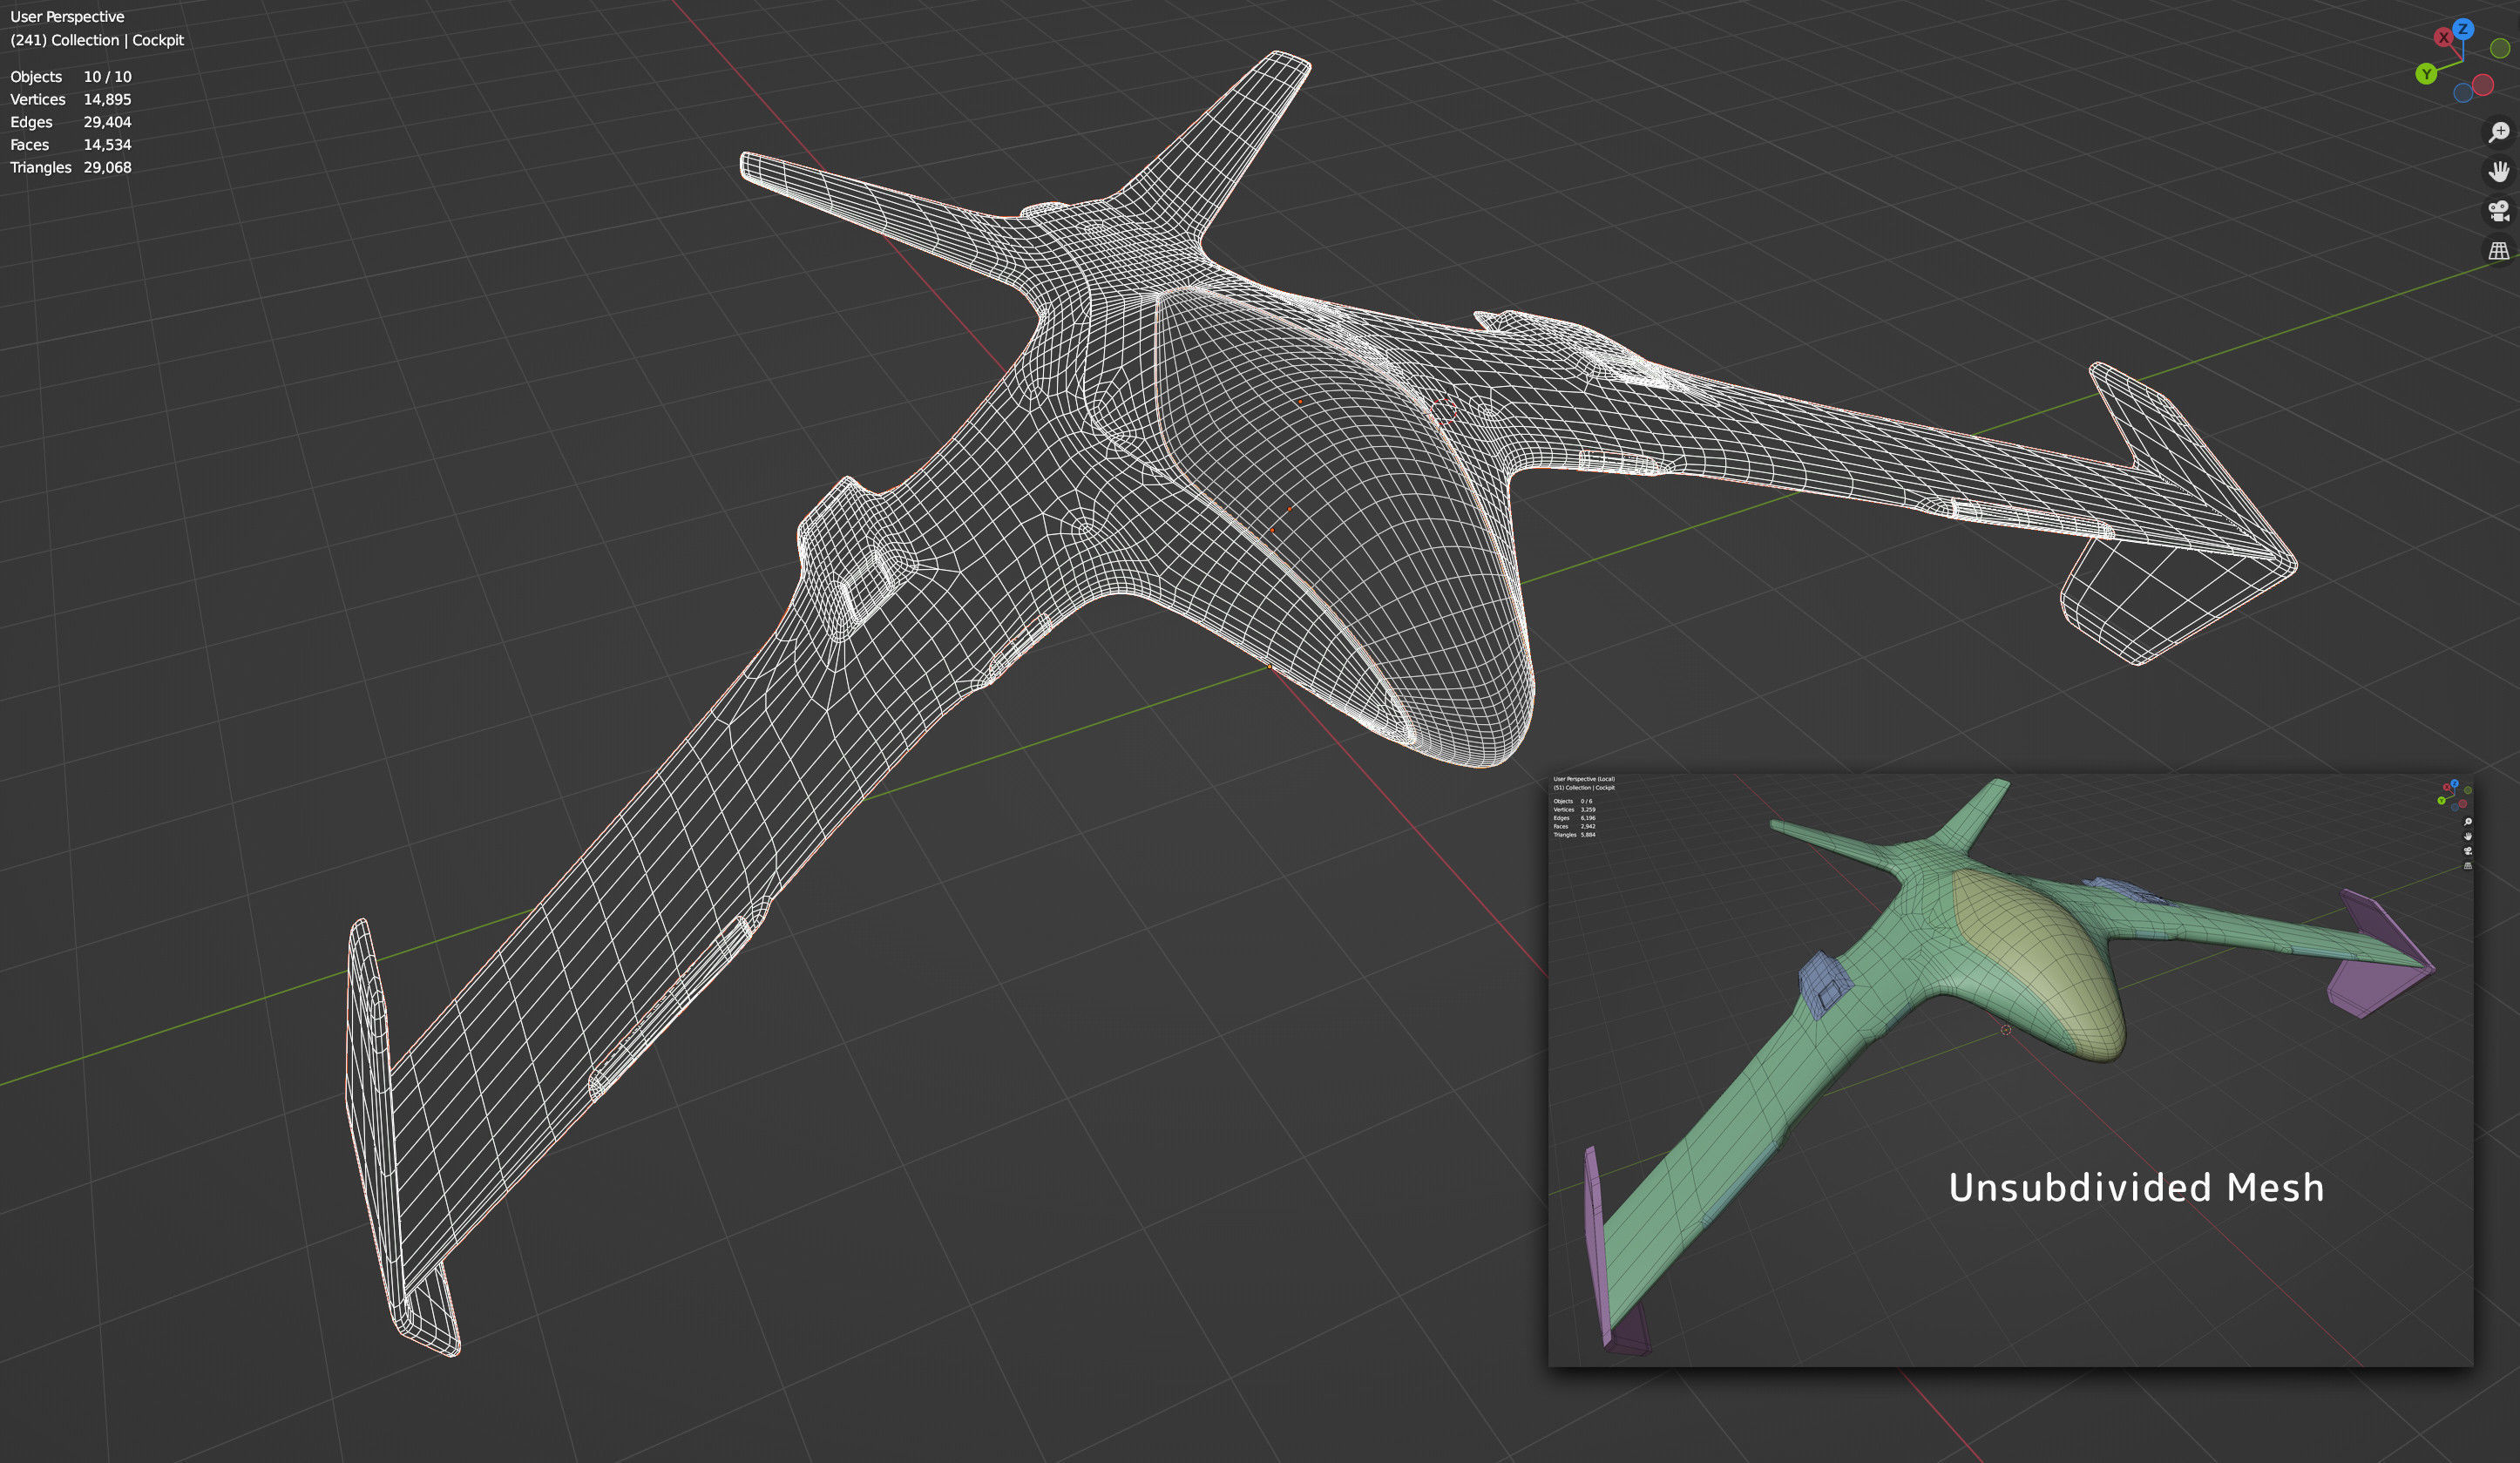2520x1463 pixels.
Task: Click the green Y axis on main gizmo
Action: pos(2426,74)
